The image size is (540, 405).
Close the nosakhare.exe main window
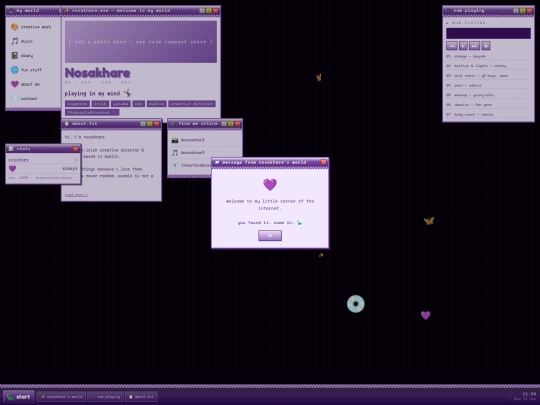216,11
